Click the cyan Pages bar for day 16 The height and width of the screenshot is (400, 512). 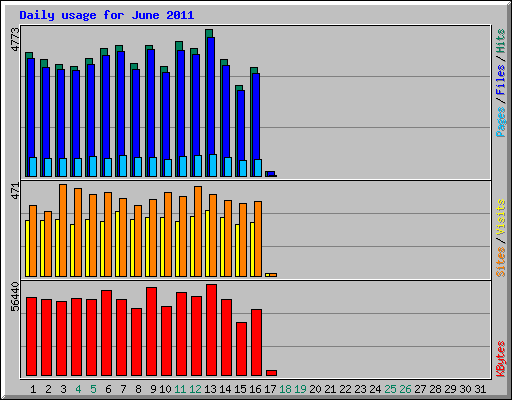pyautogui.click(x=258, y=168)
